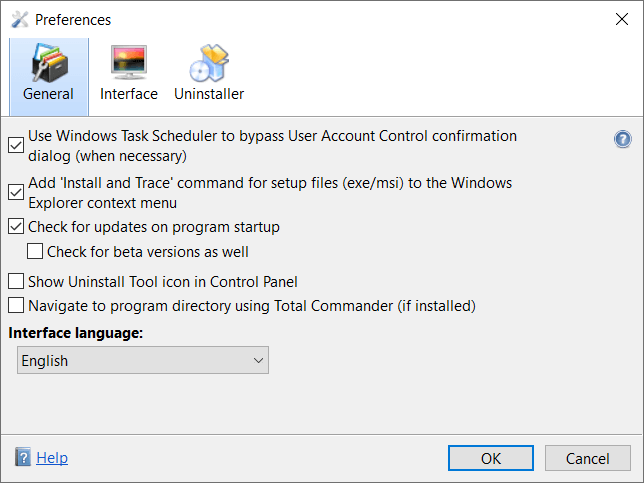The image size is (644, 483).
Task: Switch to the Interface tab label
Action: 129,94
